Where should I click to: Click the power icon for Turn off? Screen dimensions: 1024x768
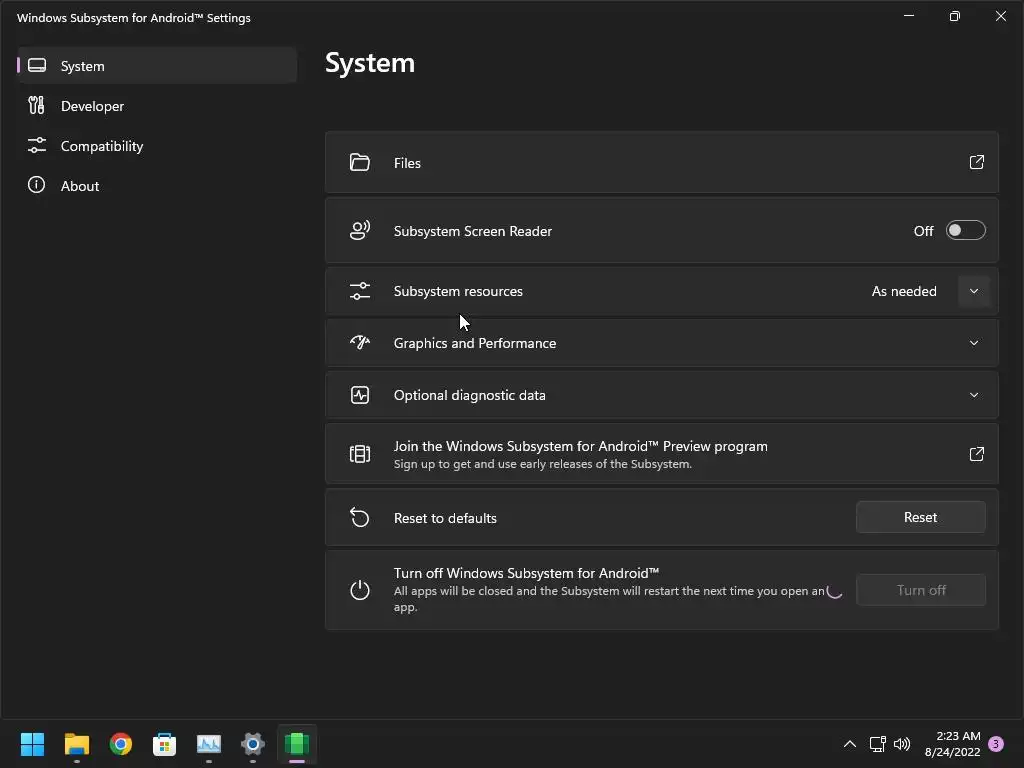[x=360, y=590]
